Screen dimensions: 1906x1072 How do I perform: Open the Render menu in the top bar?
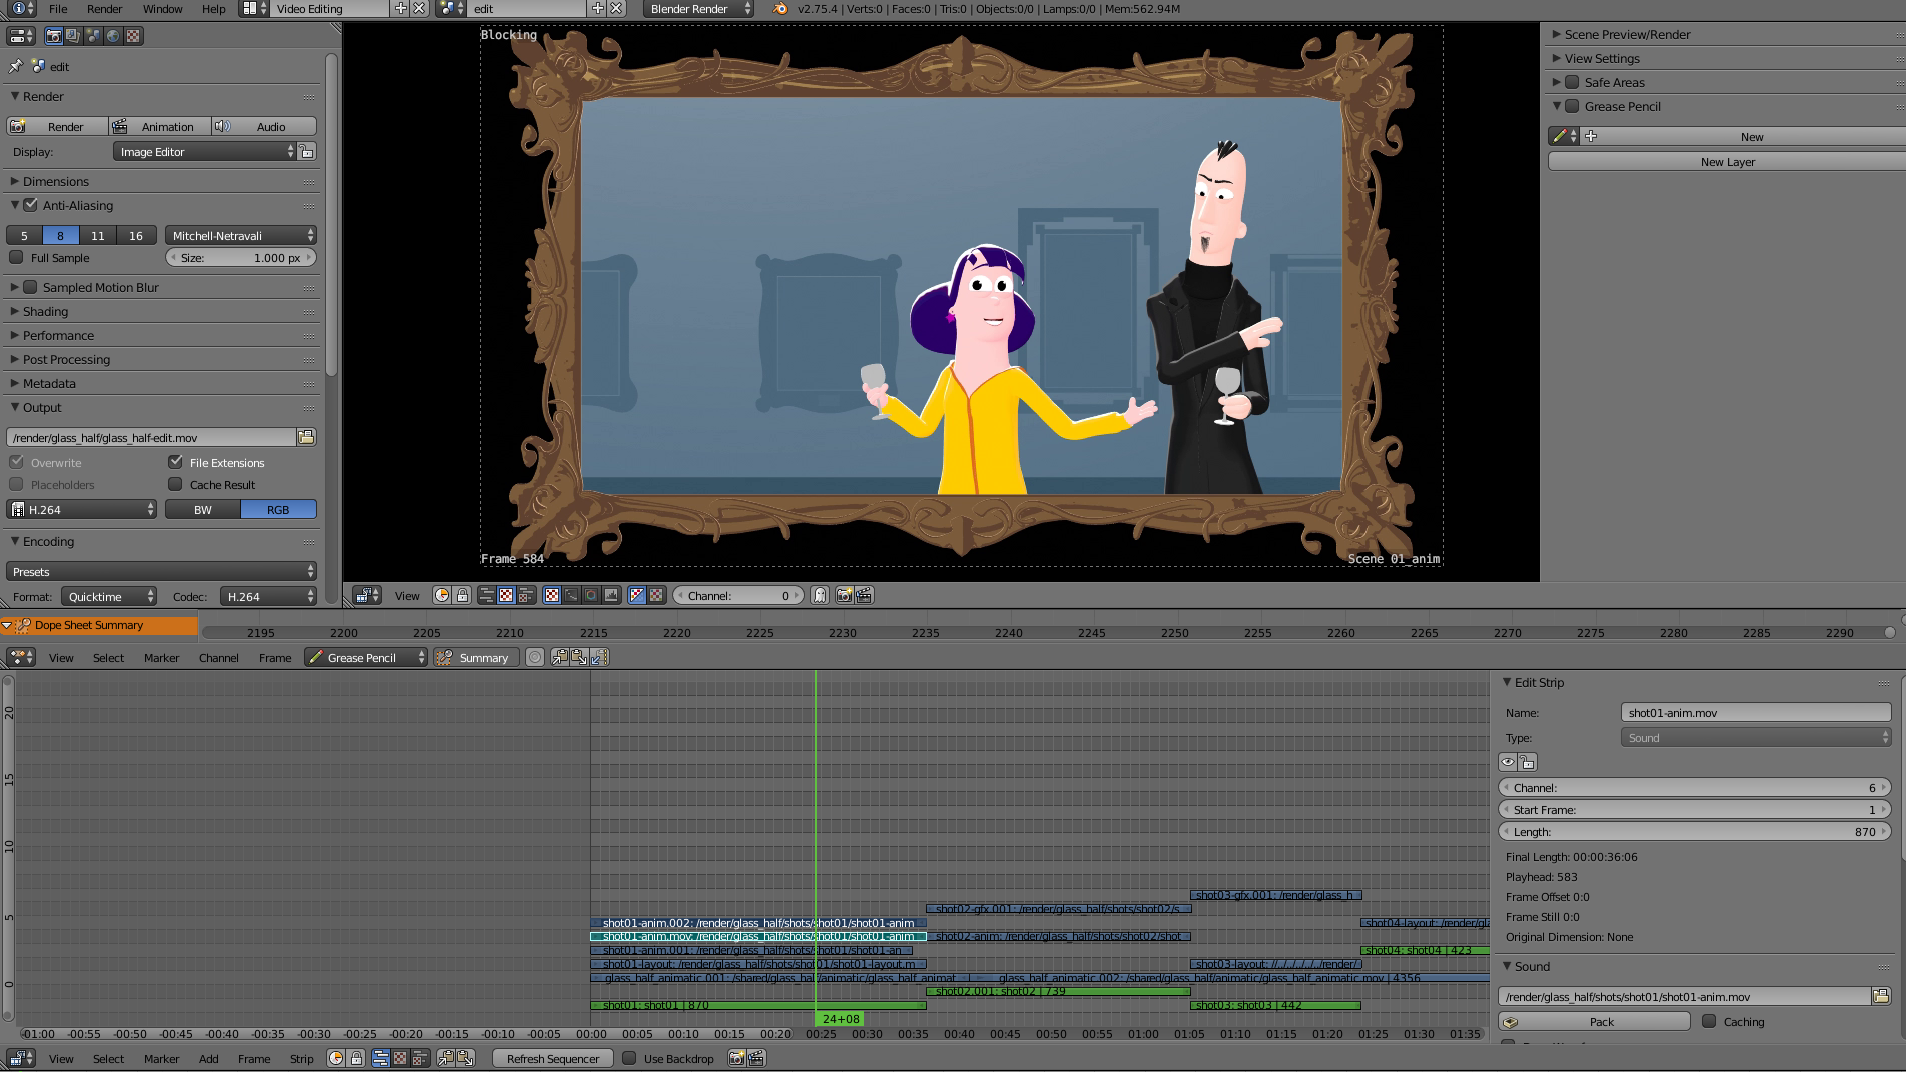(104, 9)
